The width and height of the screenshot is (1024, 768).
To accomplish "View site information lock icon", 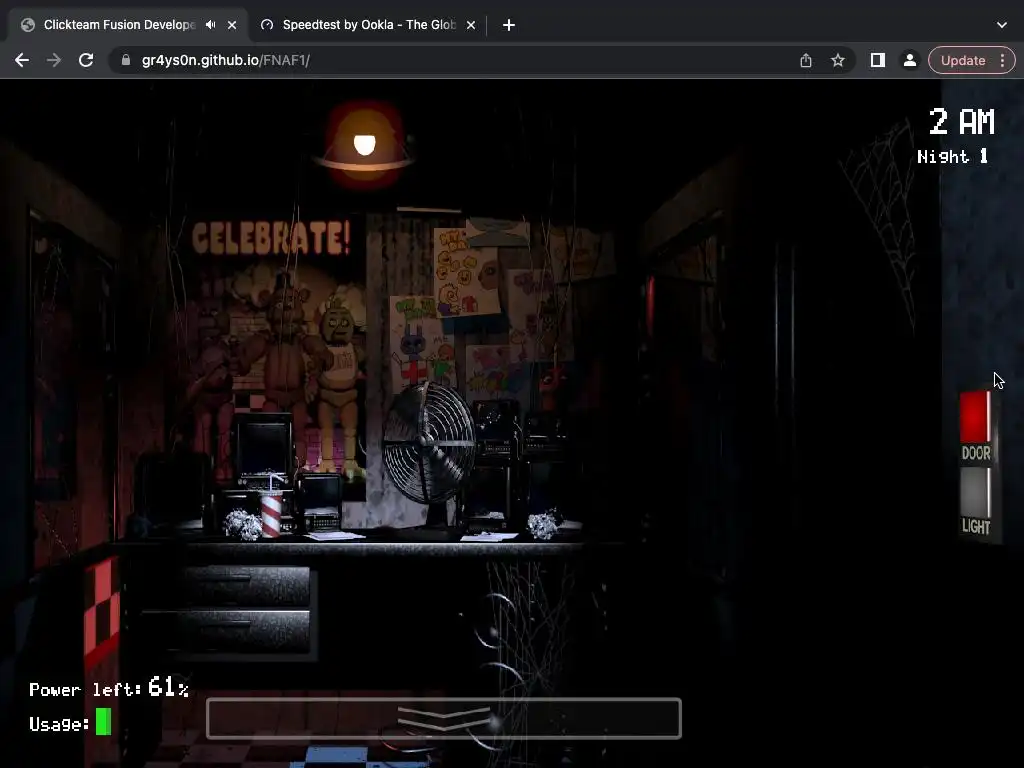I will pos(126,60).
